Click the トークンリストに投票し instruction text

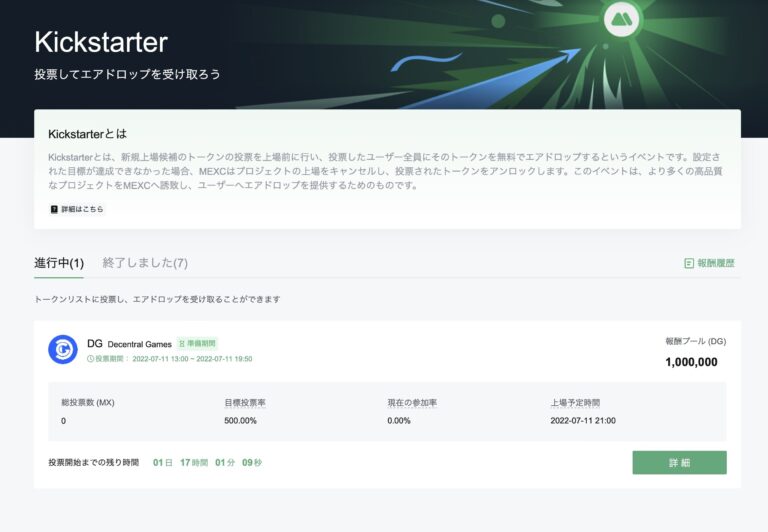coord(157,299)
